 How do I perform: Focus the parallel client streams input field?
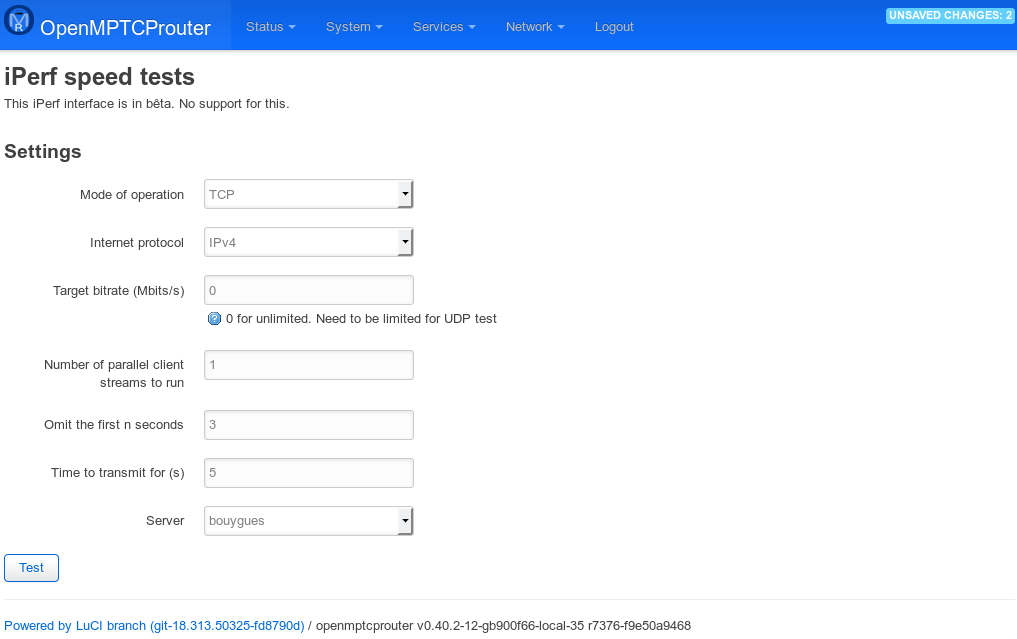[309, 365]
